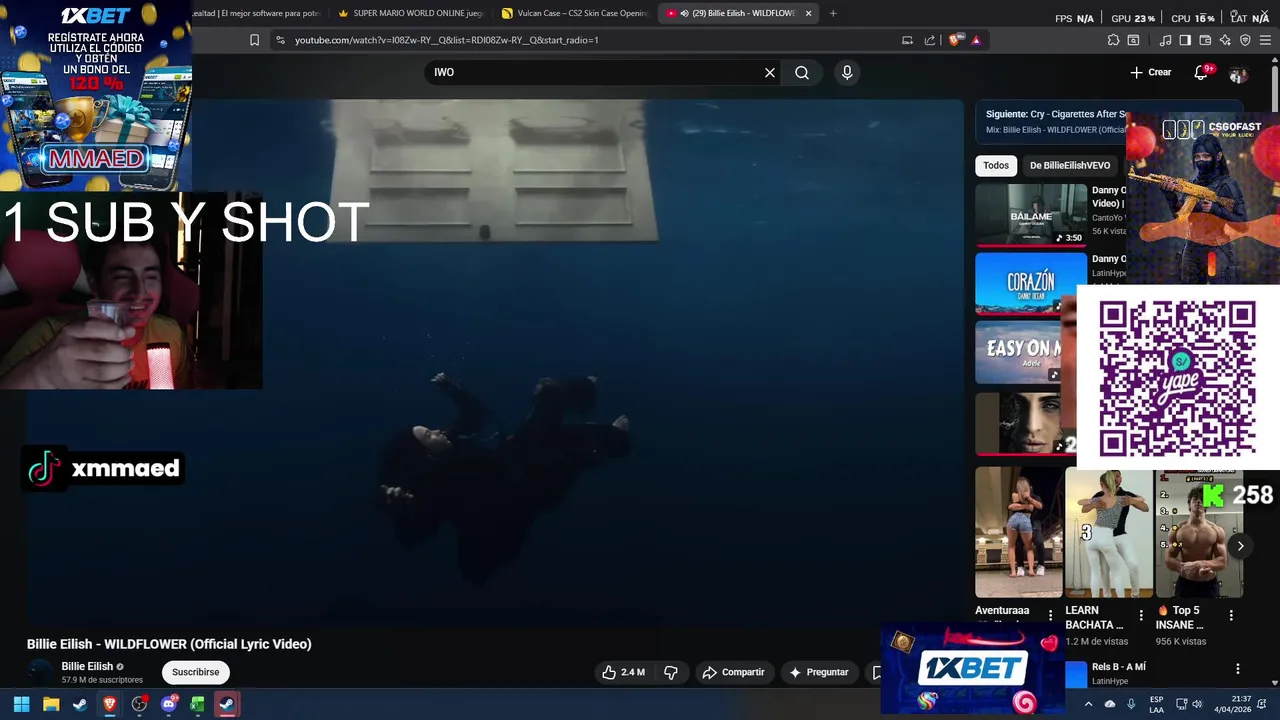Dislike the video with thumbs down
This screenshot has width=1280, height=720.
(x=671, y=672)
